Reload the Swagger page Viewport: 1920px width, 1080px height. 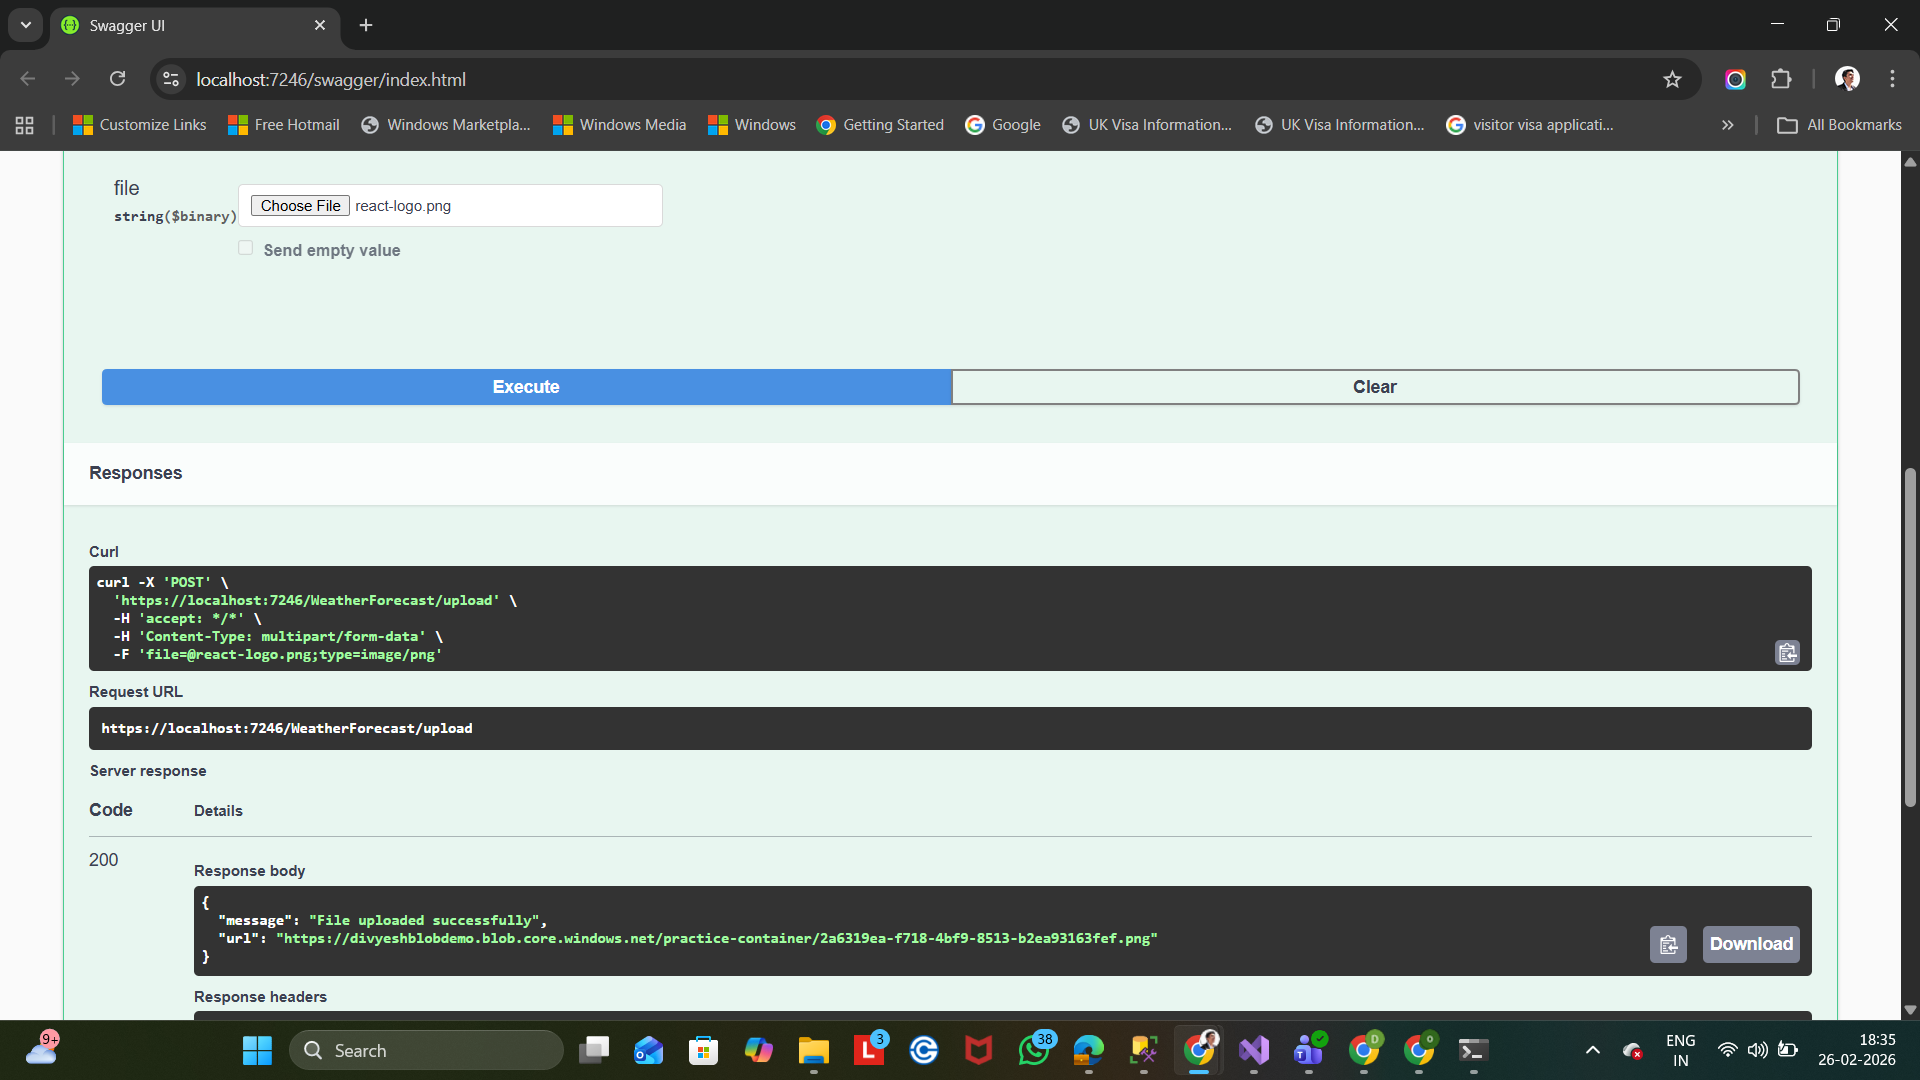coord(118,80)
